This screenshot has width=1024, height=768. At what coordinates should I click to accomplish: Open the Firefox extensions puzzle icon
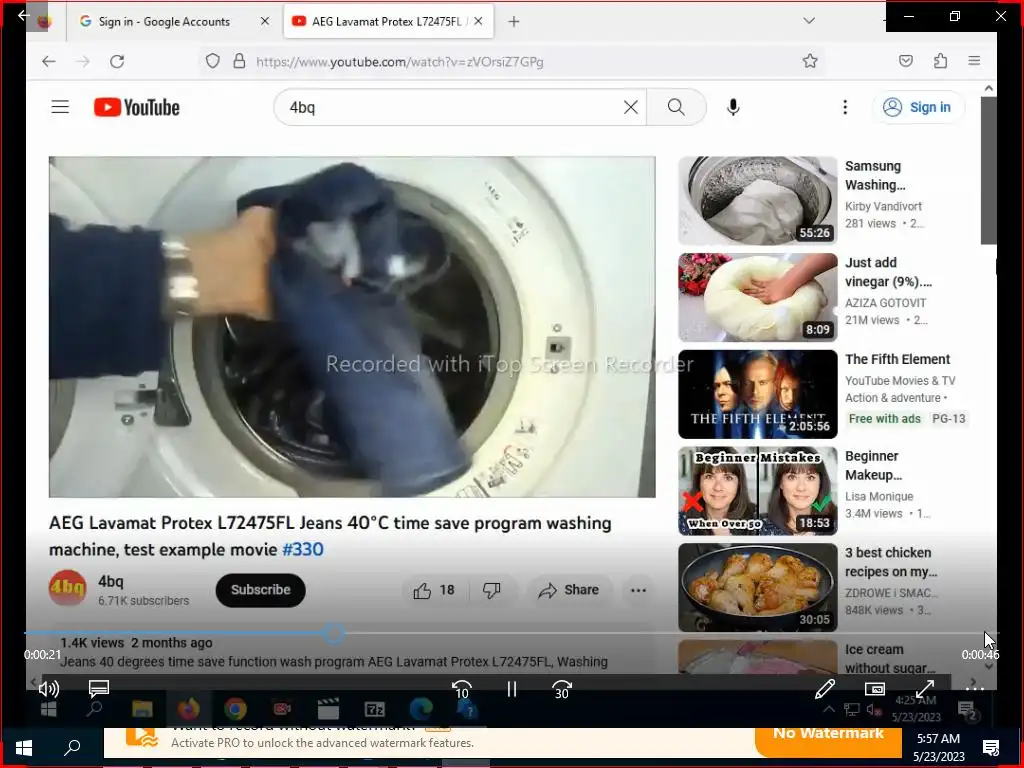[940, 61]
